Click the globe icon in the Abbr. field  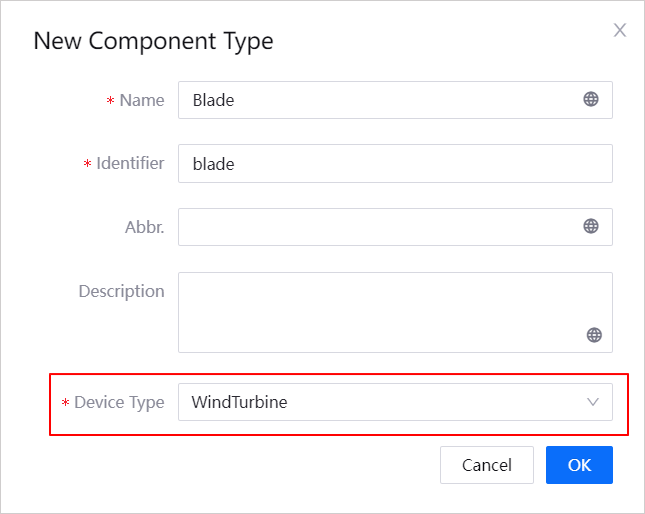point(591,226)
